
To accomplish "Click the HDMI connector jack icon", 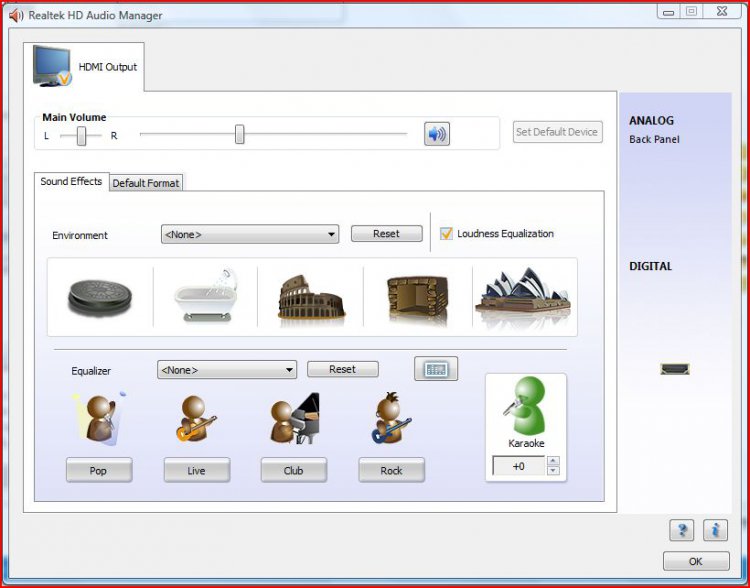I will [675, 368].
